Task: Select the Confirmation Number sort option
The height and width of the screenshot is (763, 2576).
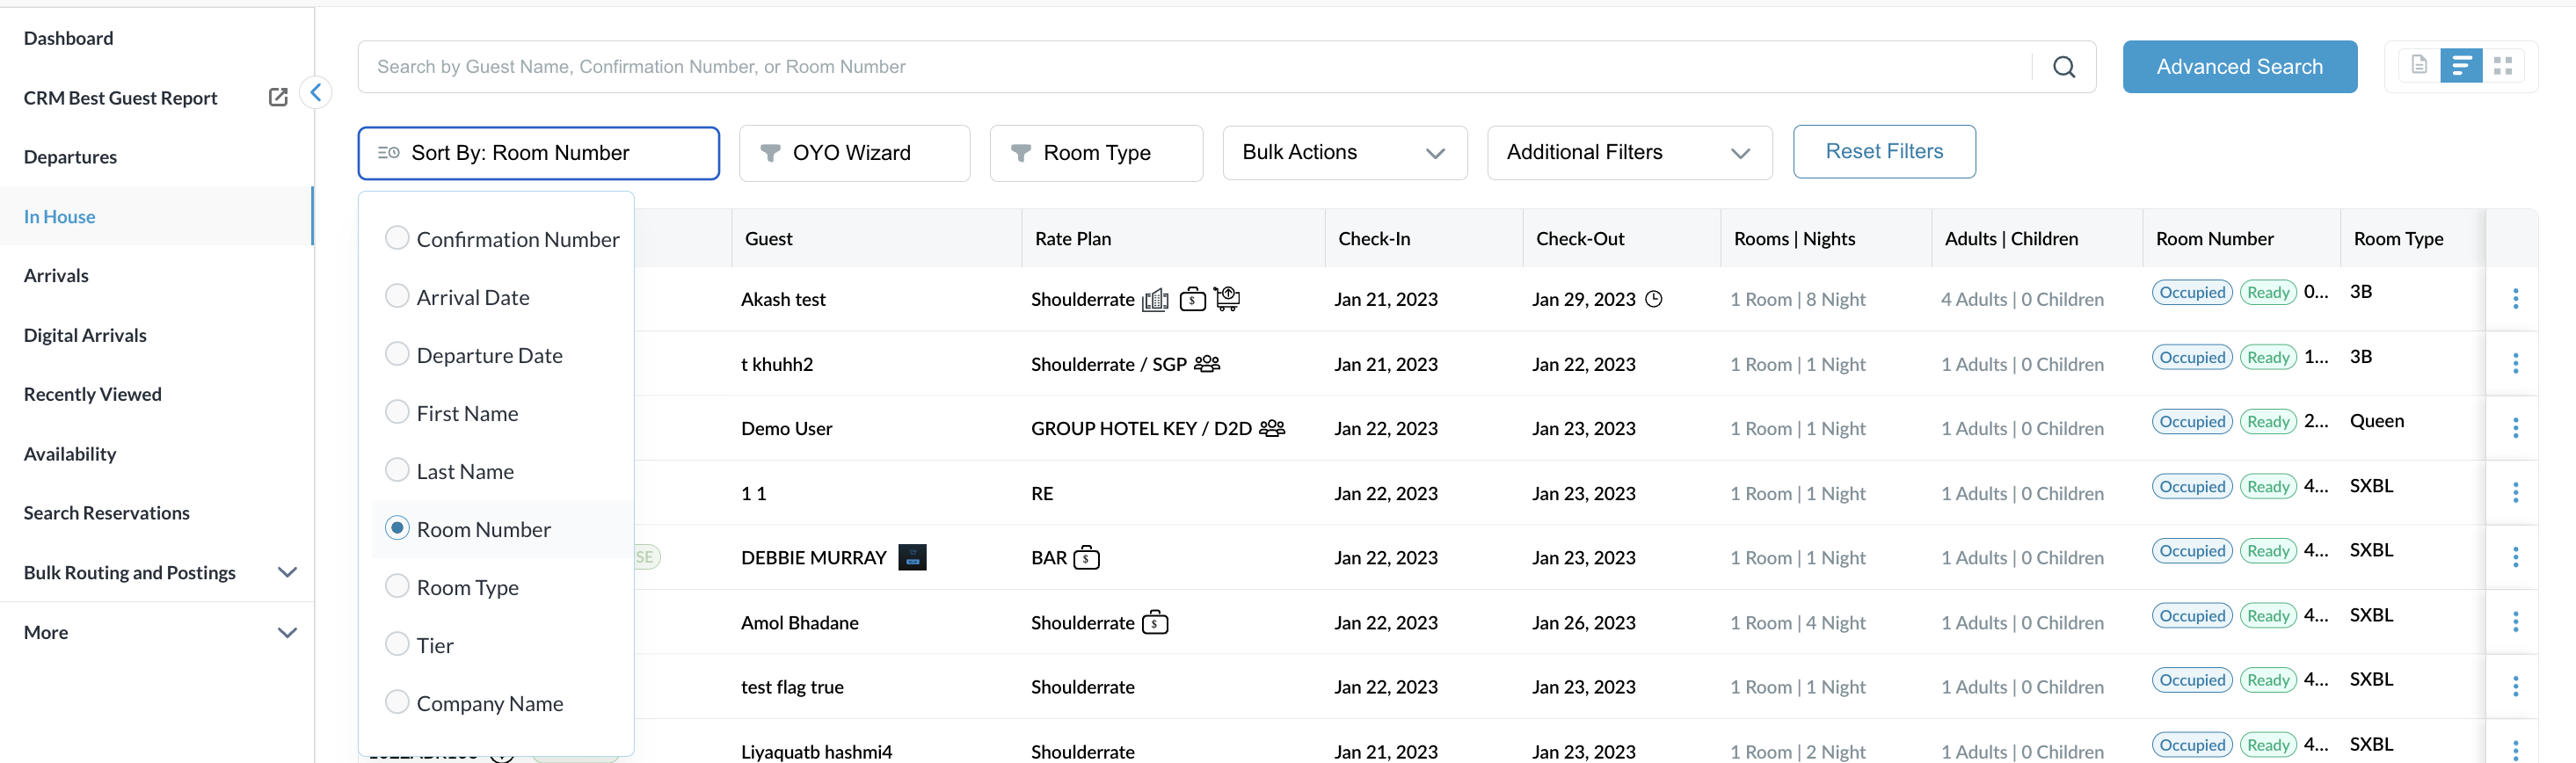Action: click(x=397, y=238)
